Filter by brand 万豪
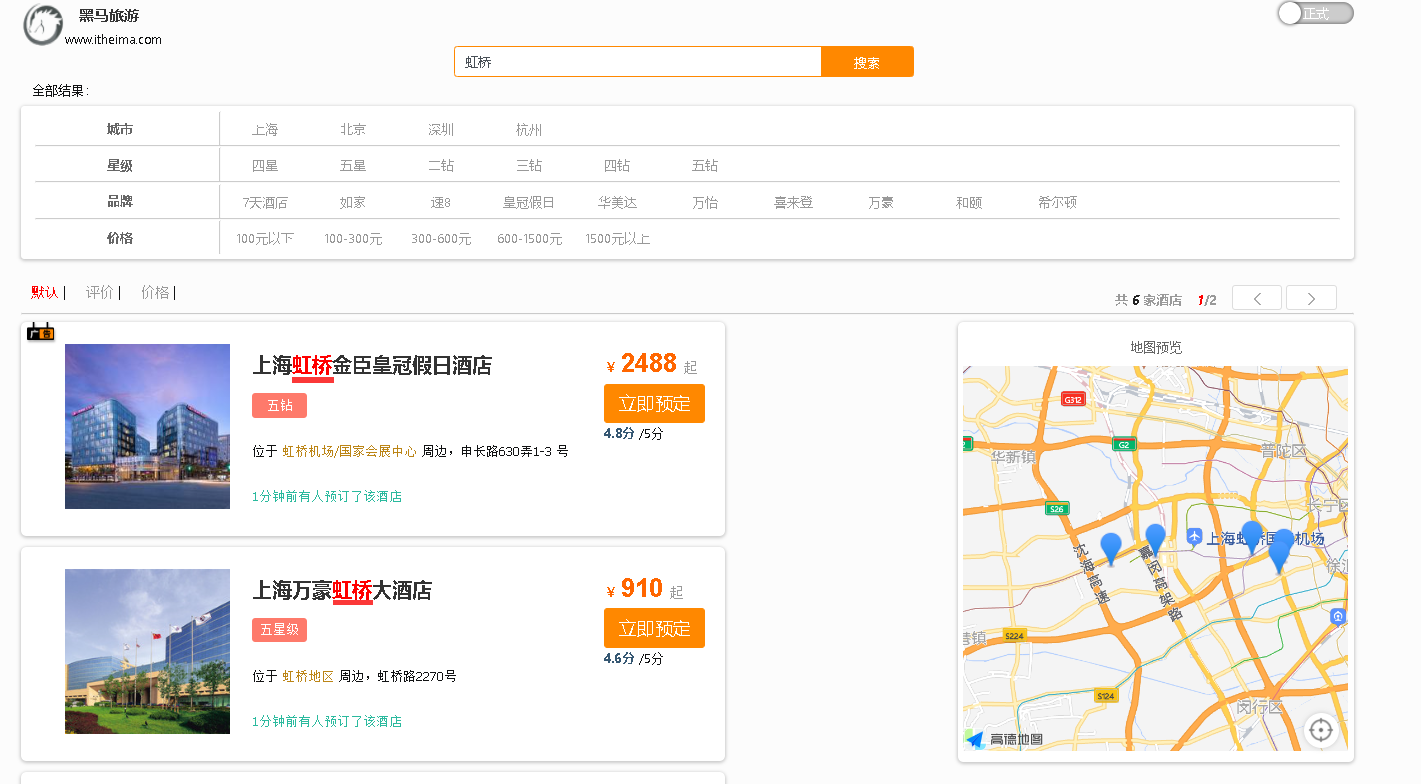1421x784 pixels. (881, 203)
